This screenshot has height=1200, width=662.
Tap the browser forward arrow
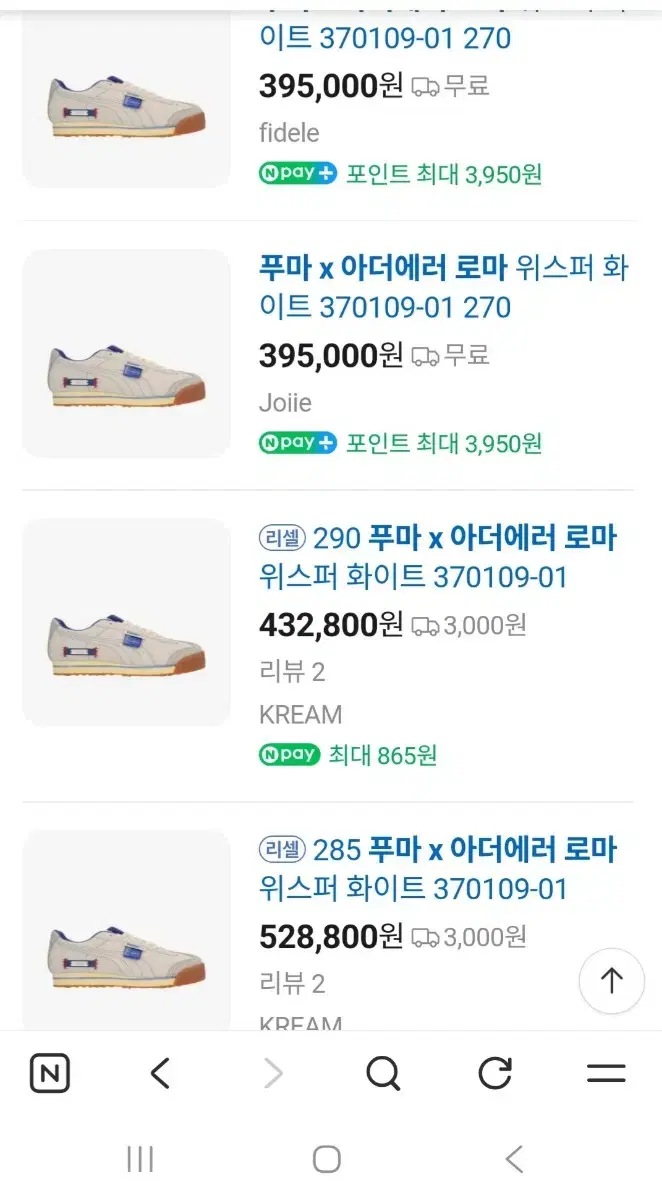(x=273, y=1074)
